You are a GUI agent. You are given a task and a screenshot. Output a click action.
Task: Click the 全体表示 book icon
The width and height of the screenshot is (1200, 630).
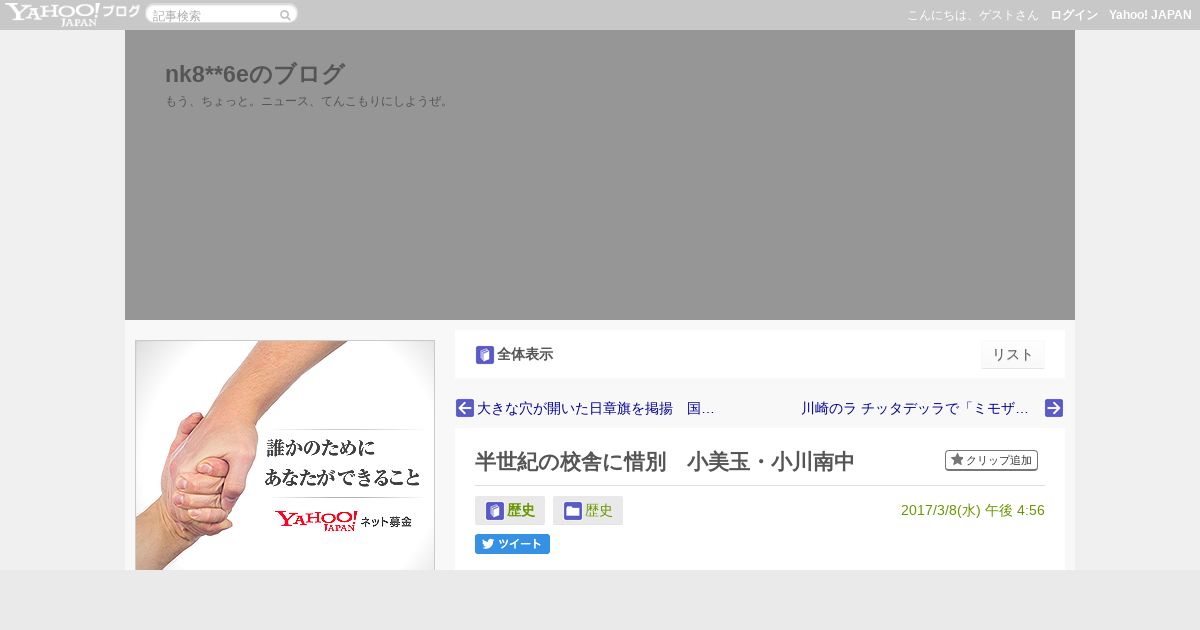[x=485, y=355]
